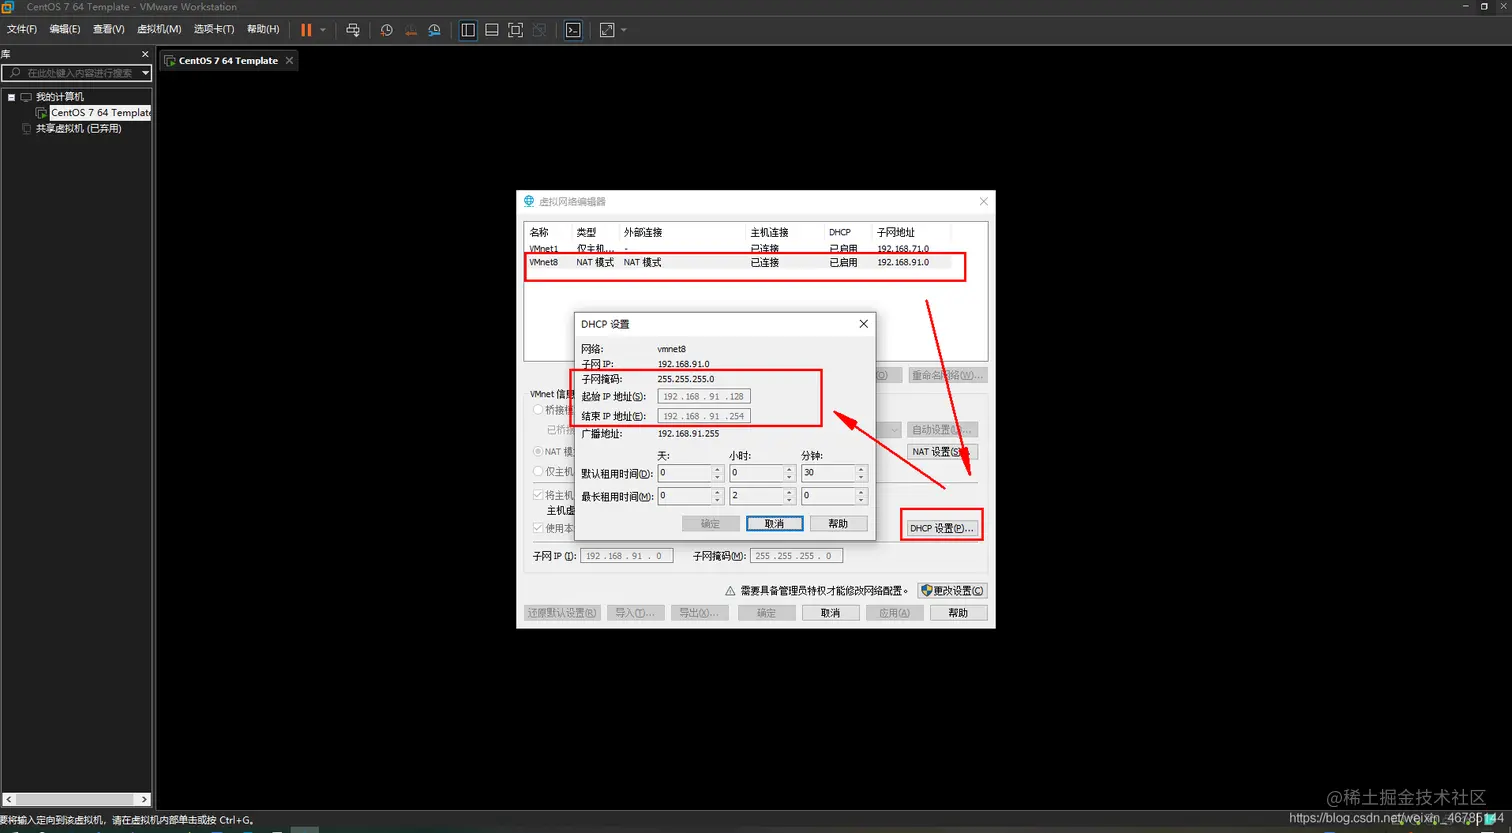This screenshot has height=833, width=1512.
Task: Click 应用(A) in the network editor
Action: coord(894,613)
